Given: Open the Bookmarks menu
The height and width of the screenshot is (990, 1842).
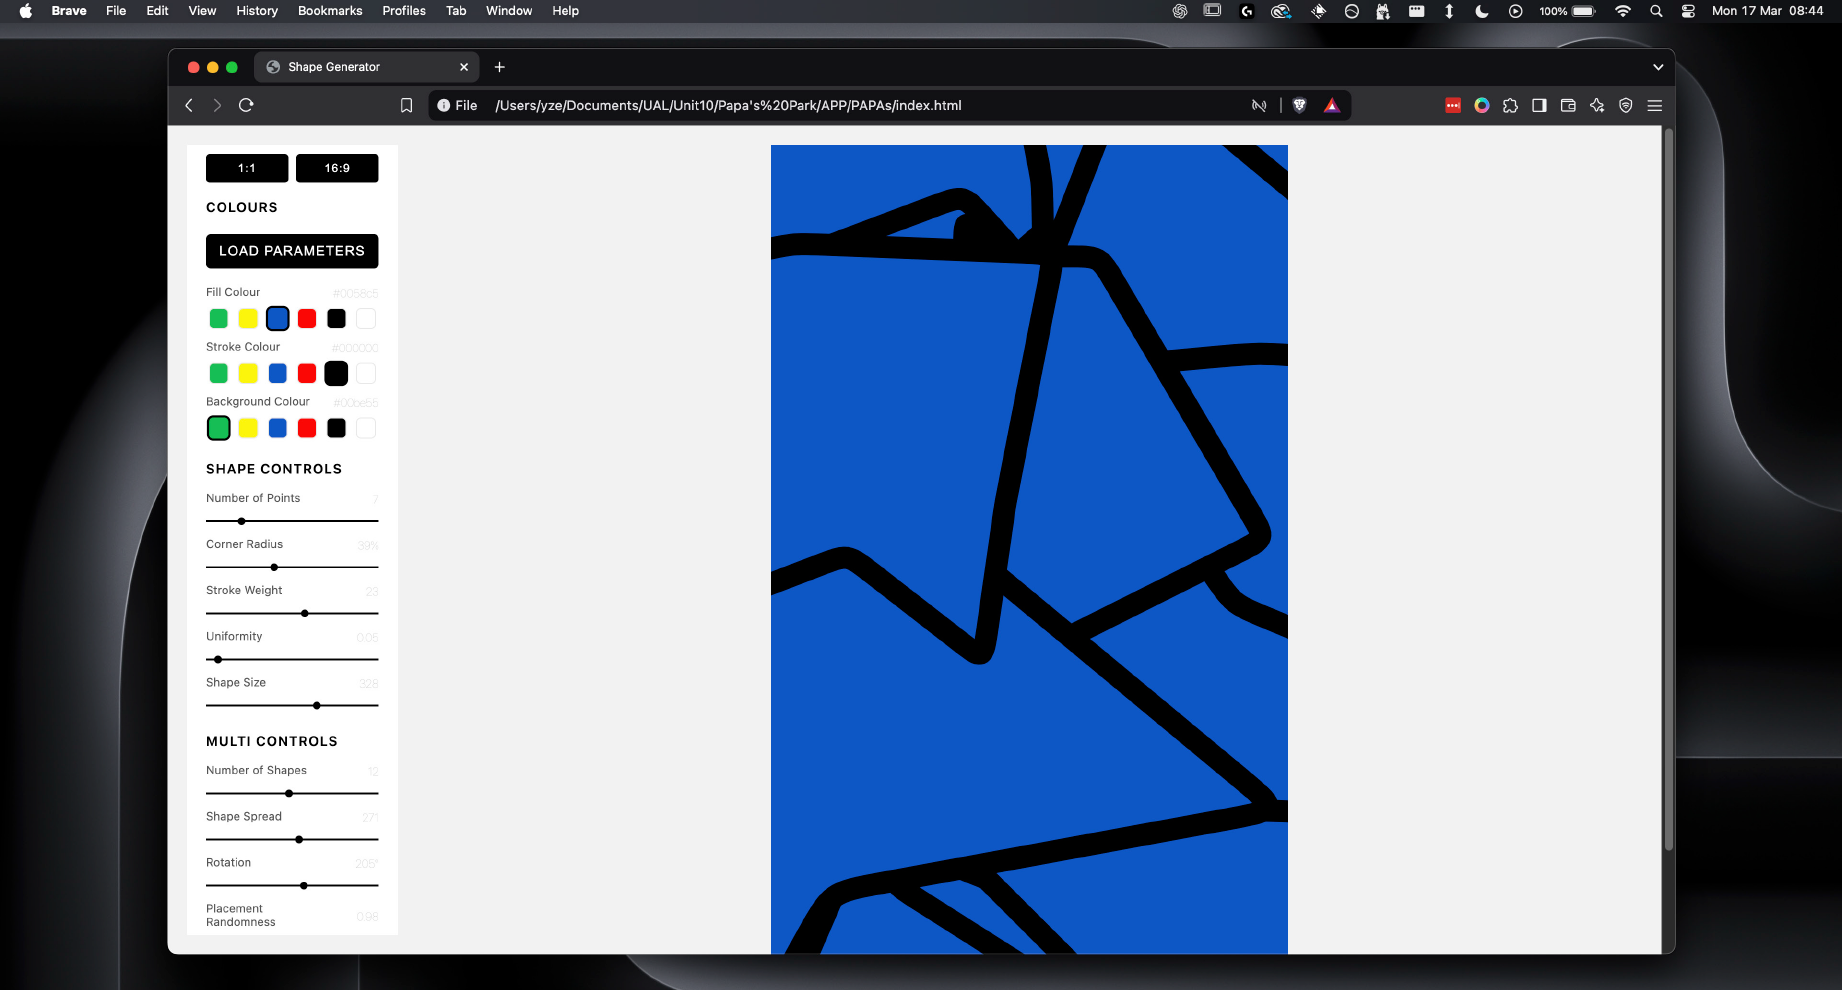Looking at the screenshot, I should point(330,11).
